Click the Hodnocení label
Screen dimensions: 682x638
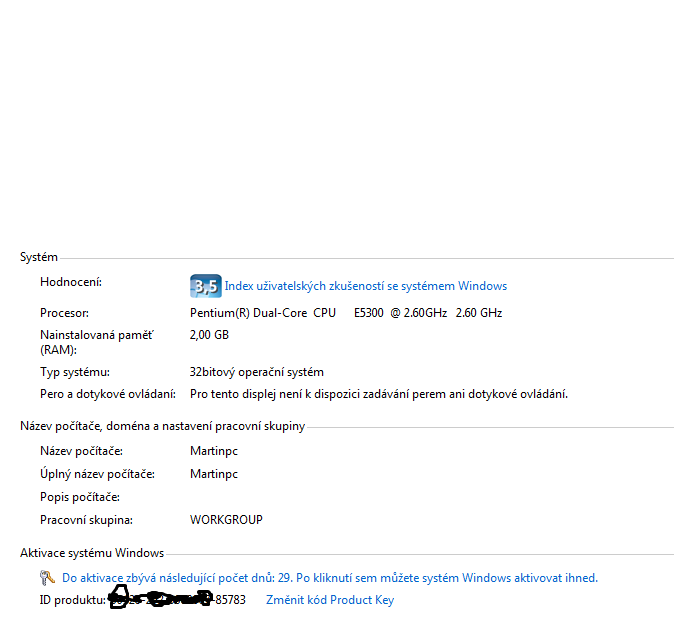point(71,282)
